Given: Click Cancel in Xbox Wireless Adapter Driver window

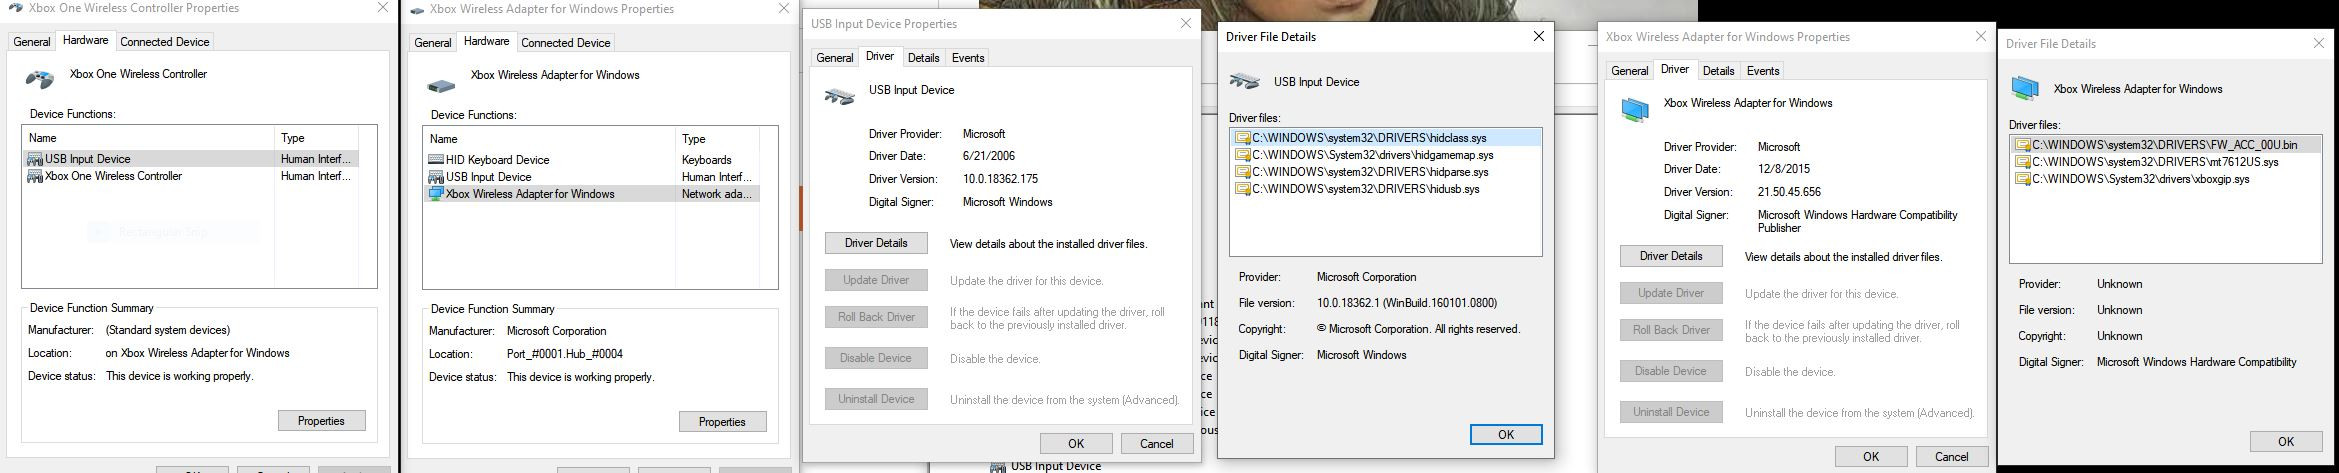Looking at the screenshot, I should (x=1951, y=456).
